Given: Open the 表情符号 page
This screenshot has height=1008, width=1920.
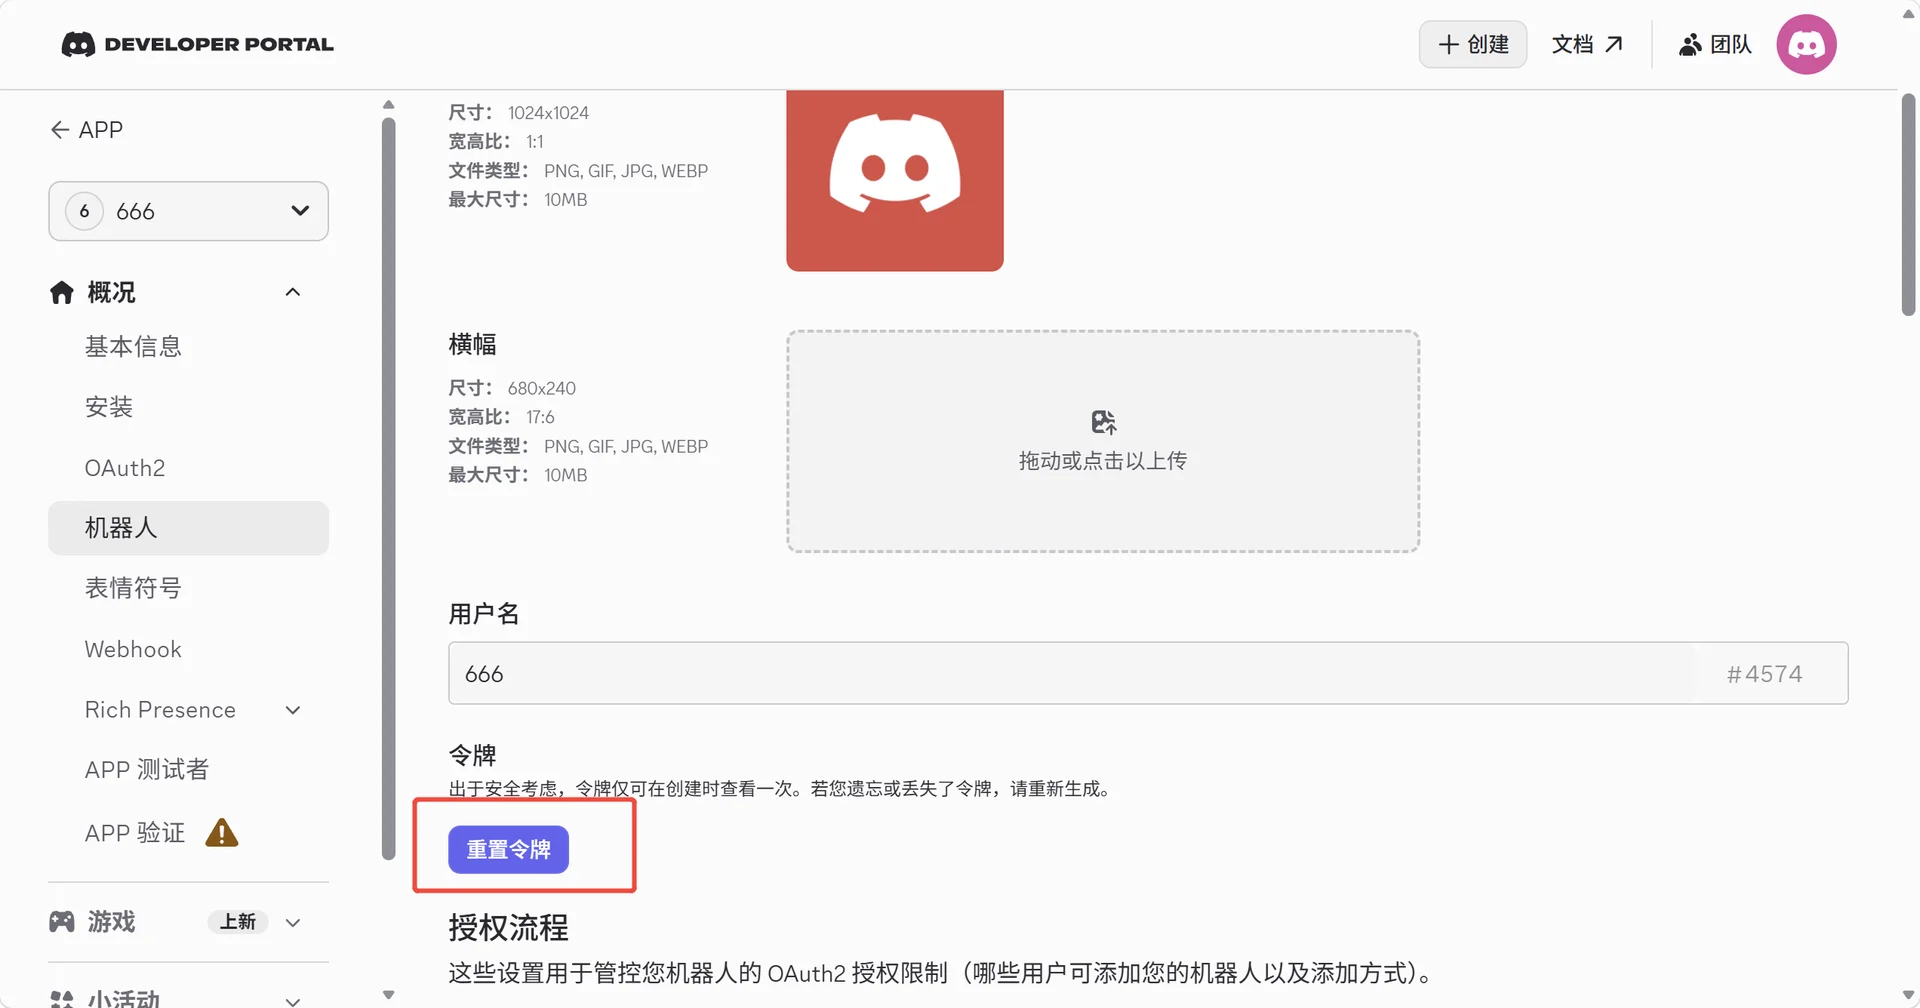Looking at the screenshot, I should click(x=133, y=588).
